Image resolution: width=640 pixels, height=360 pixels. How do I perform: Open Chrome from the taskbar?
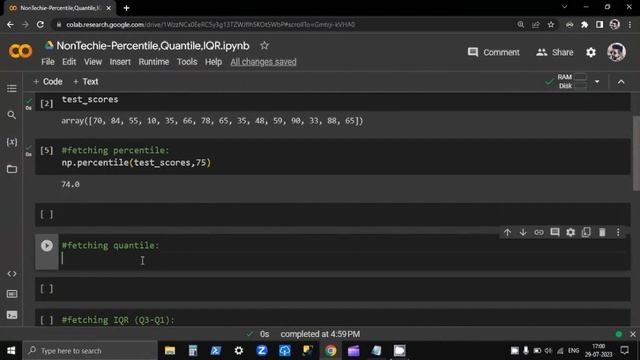(x=331, y=351)
